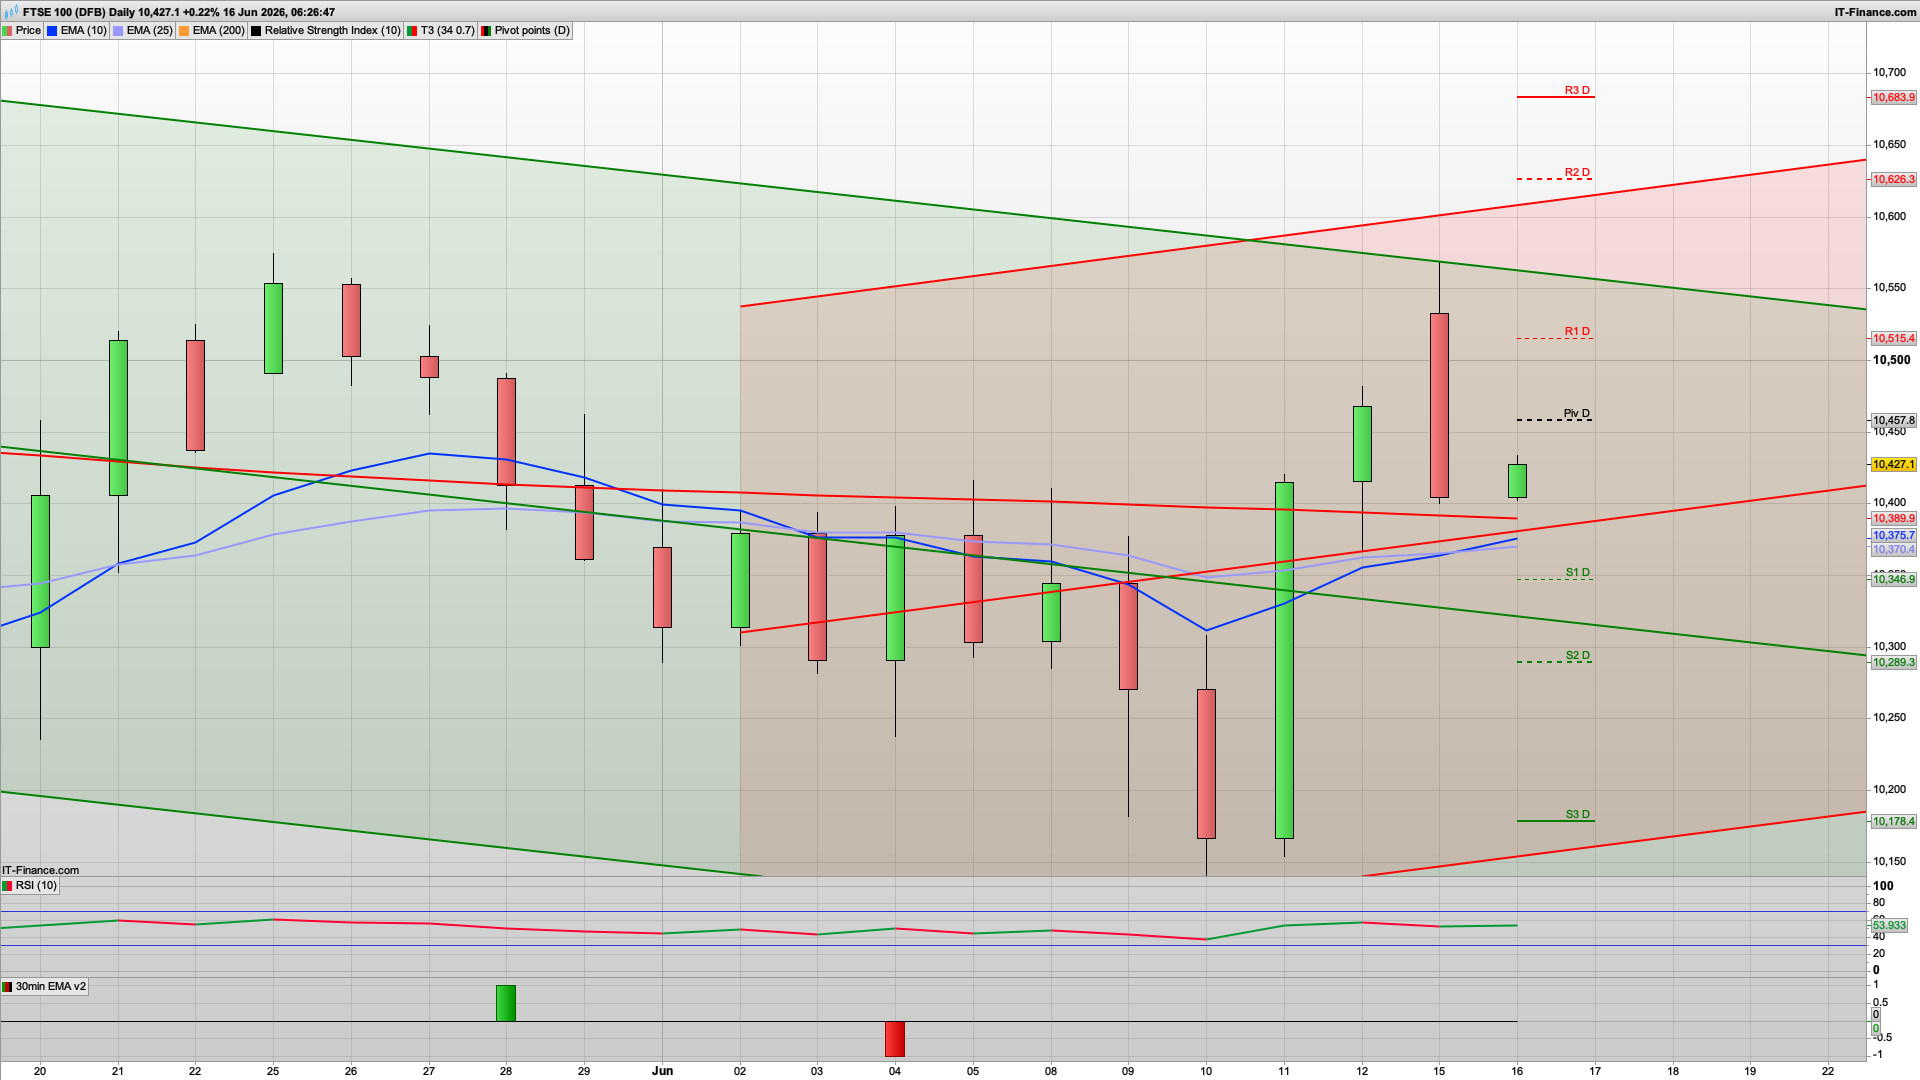Screen dimensions: 1920x1080
Task: Open the EMA (25) indicator settings label
Action: [149, 31]
